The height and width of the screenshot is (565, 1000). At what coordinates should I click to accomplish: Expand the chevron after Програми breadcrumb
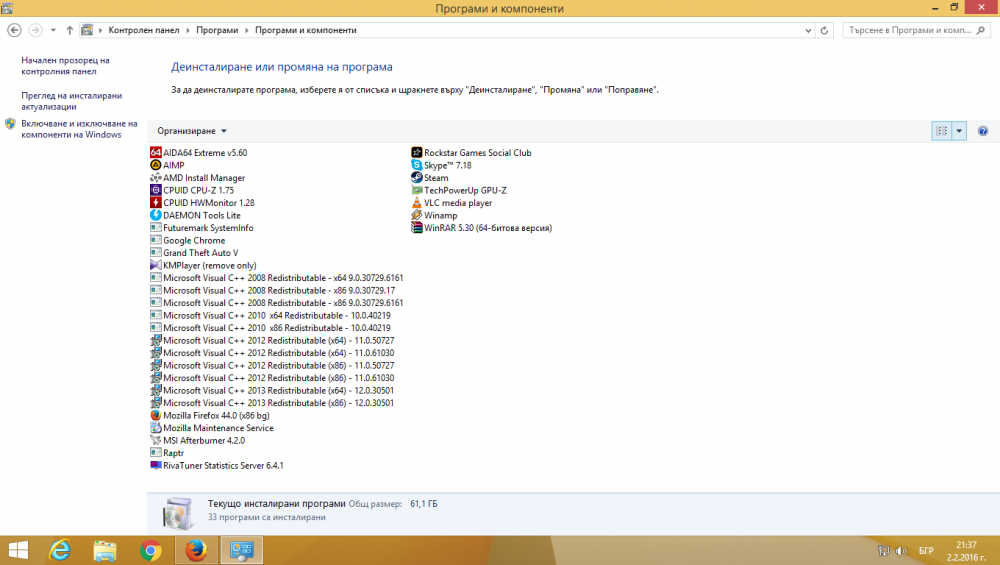[x=246, y=30]
